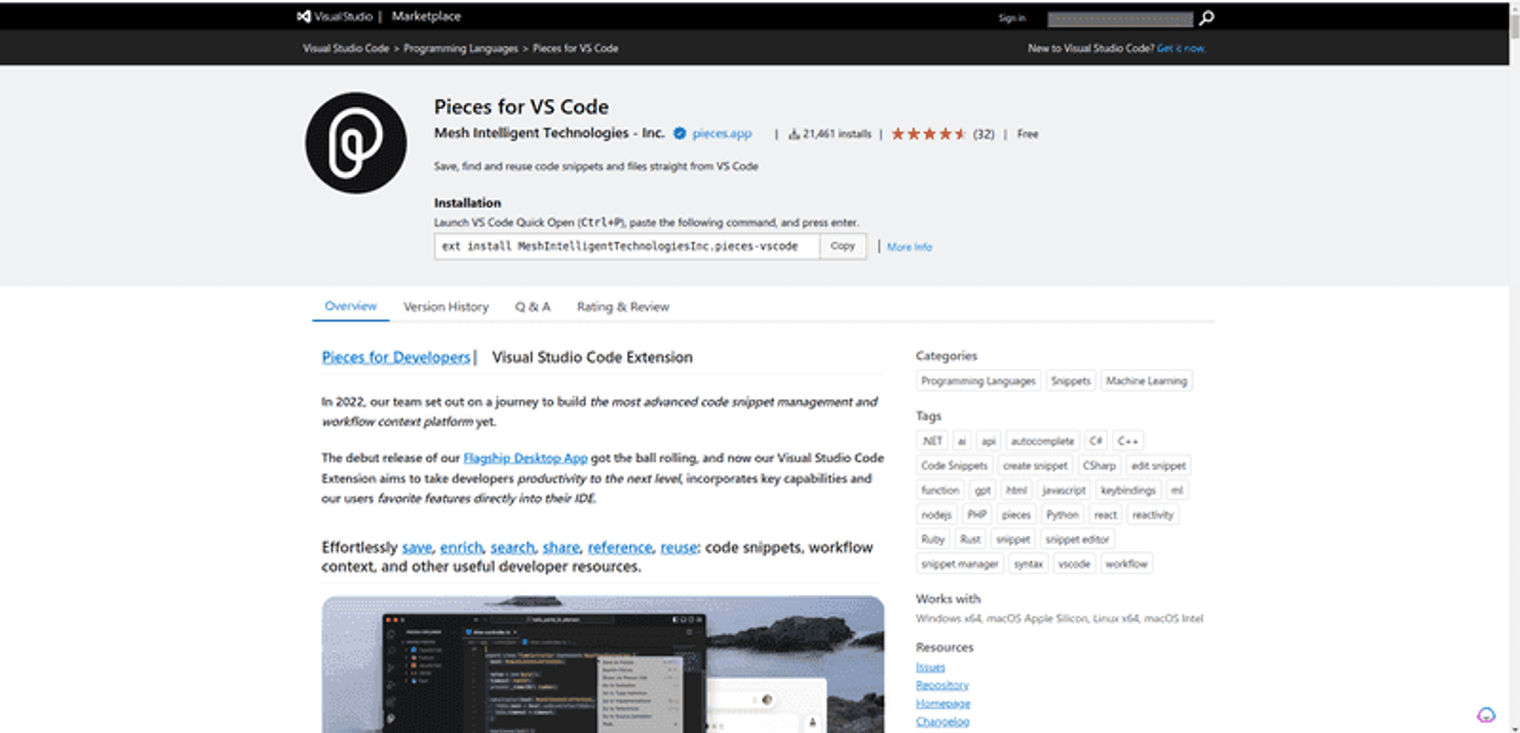This screenshot has width=1520, height=733.
Task: Switch to the Q & A tab
Action: click(x=533, y=307)
